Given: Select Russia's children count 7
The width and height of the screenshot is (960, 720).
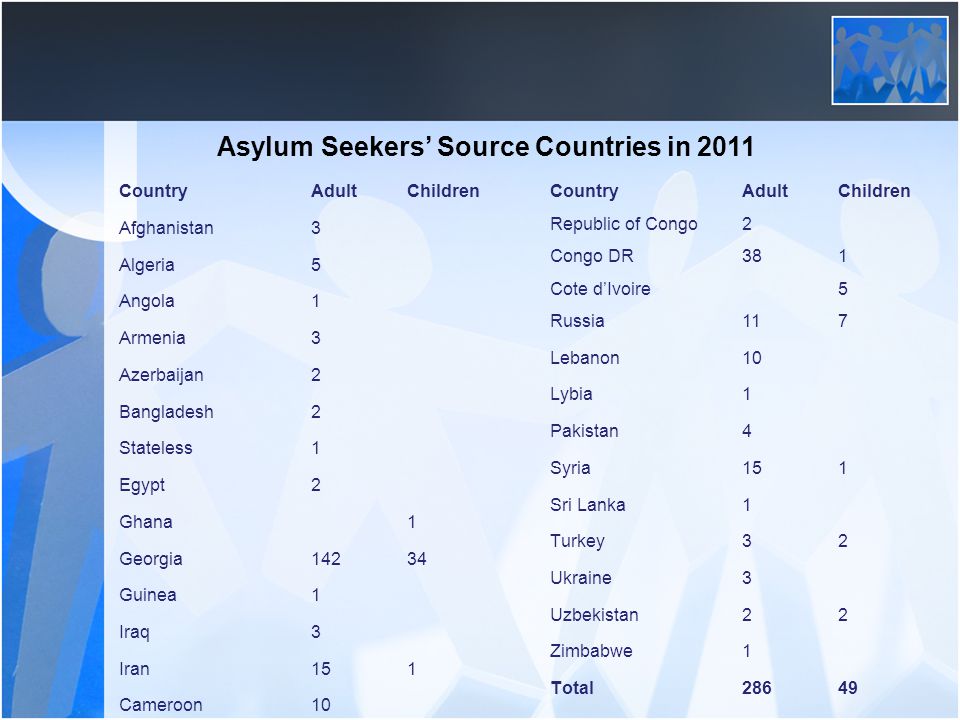Looking at the screenshot, I should pos(843,321).
